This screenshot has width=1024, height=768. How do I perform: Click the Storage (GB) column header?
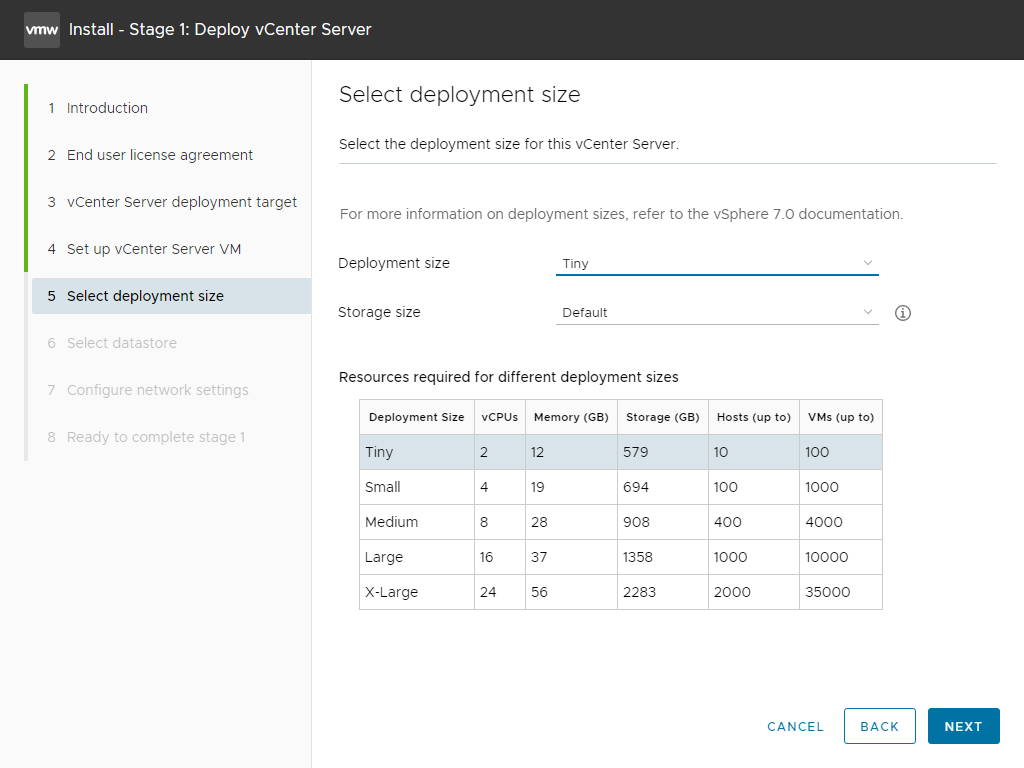click(662, 417)
